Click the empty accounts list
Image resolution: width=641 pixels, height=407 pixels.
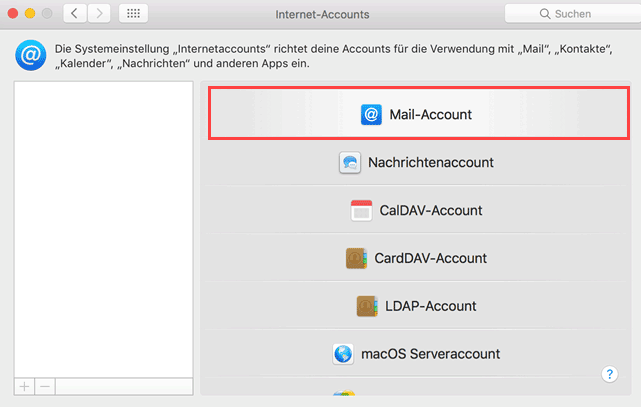(x=103, y=229)
